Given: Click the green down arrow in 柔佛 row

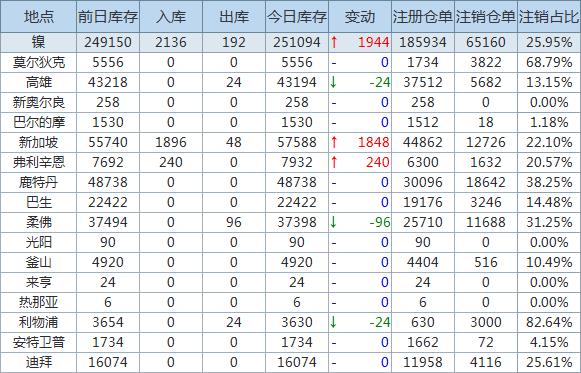Looking at the screenshot, I should tap(333, 222).
